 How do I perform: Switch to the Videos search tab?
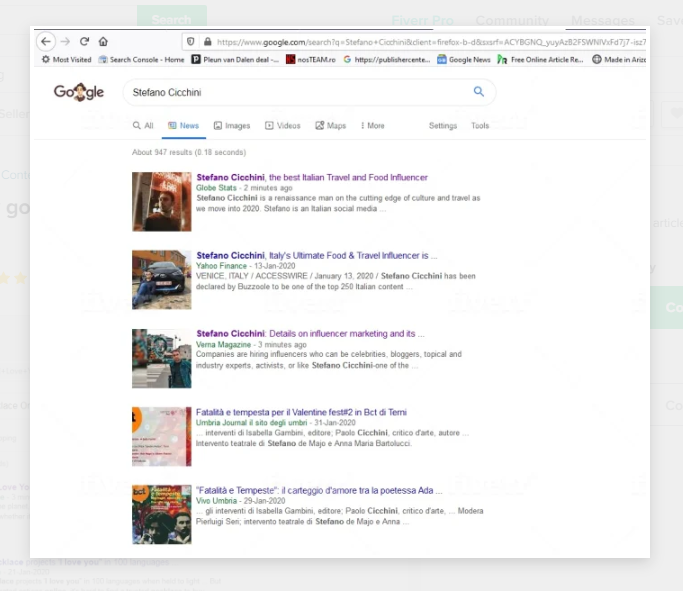click(x=283, y=126)
